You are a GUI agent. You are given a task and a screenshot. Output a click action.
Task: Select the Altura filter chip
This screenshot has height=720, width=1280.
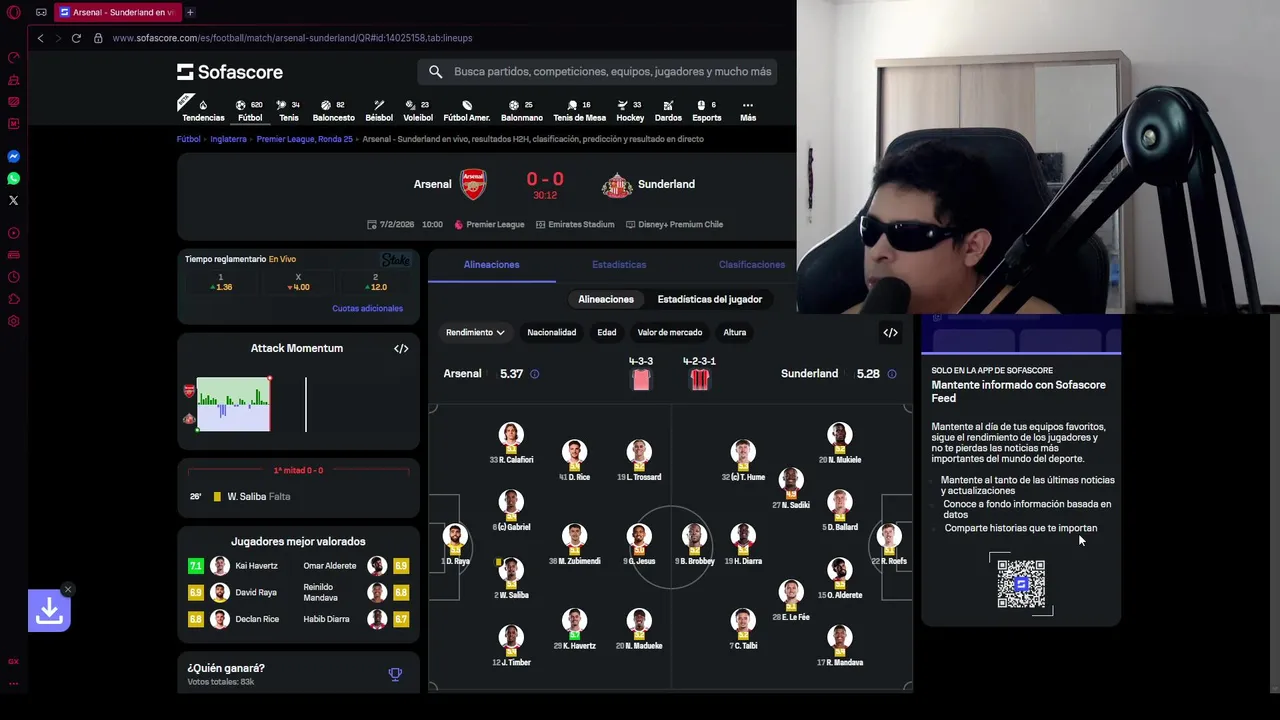735,332
